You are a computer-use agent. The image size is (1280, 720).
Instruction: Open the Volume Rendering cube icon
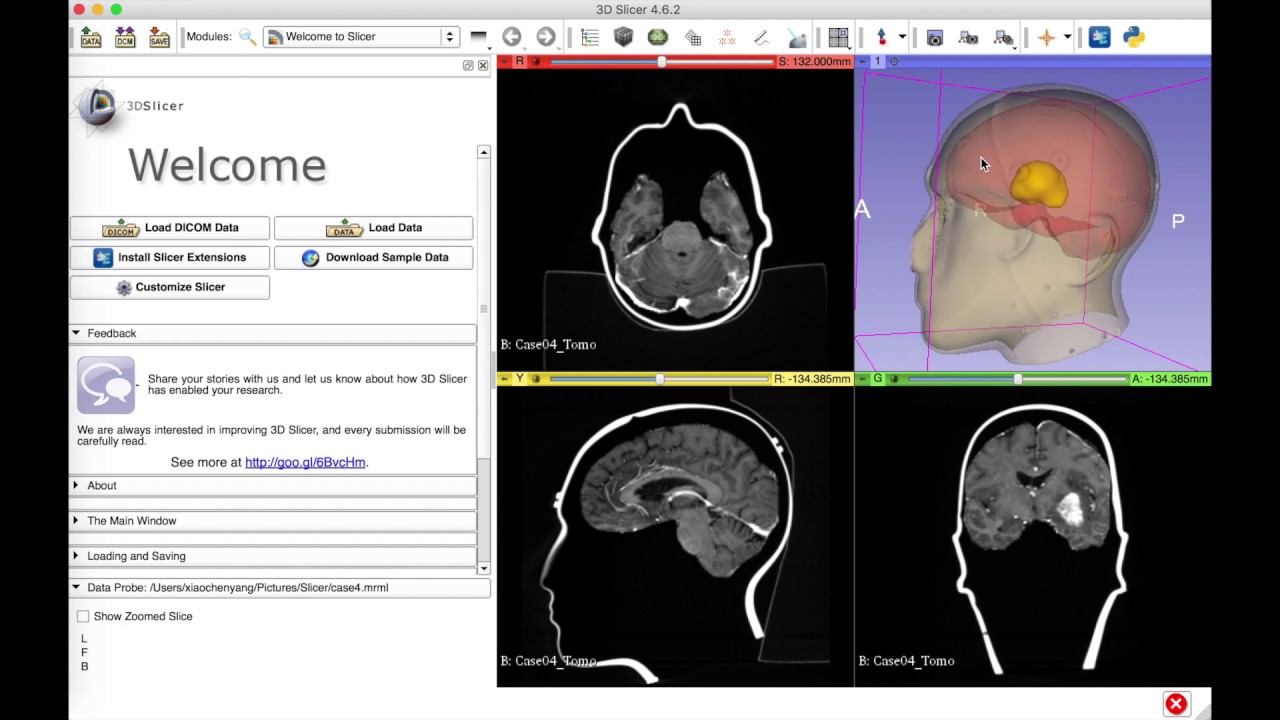coord(624,37)
